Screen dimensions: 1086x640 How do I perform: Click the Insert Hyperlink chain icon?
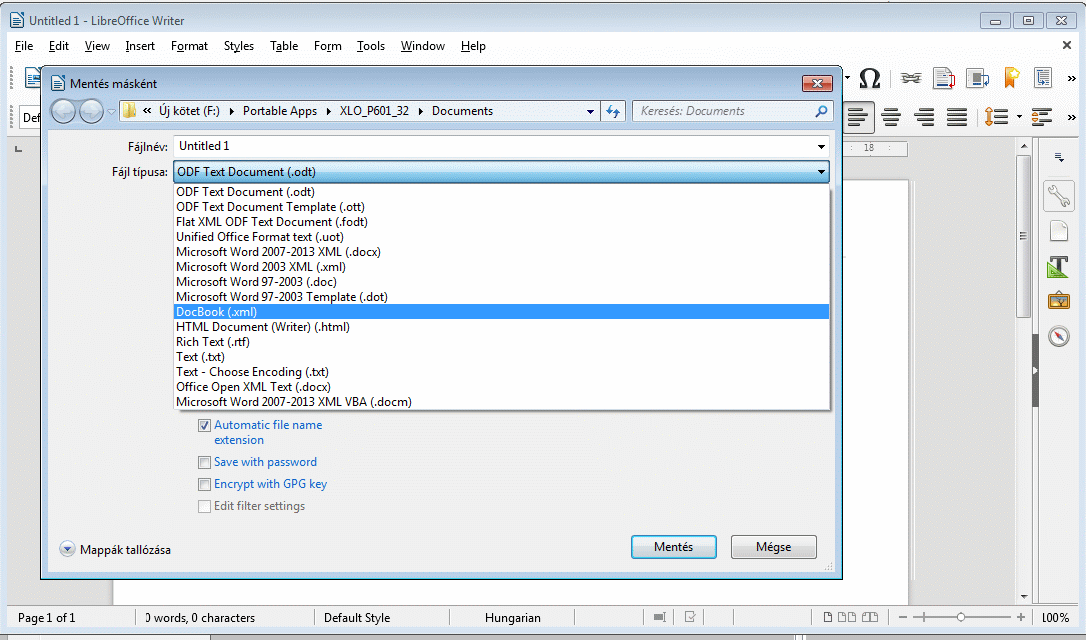coord(911,78)
